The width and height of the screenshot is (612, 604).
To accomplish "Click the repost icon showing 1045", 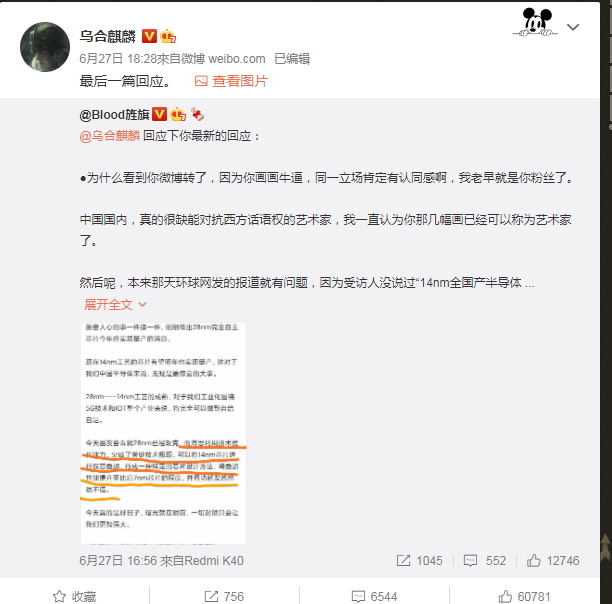I will coord(420,561).
